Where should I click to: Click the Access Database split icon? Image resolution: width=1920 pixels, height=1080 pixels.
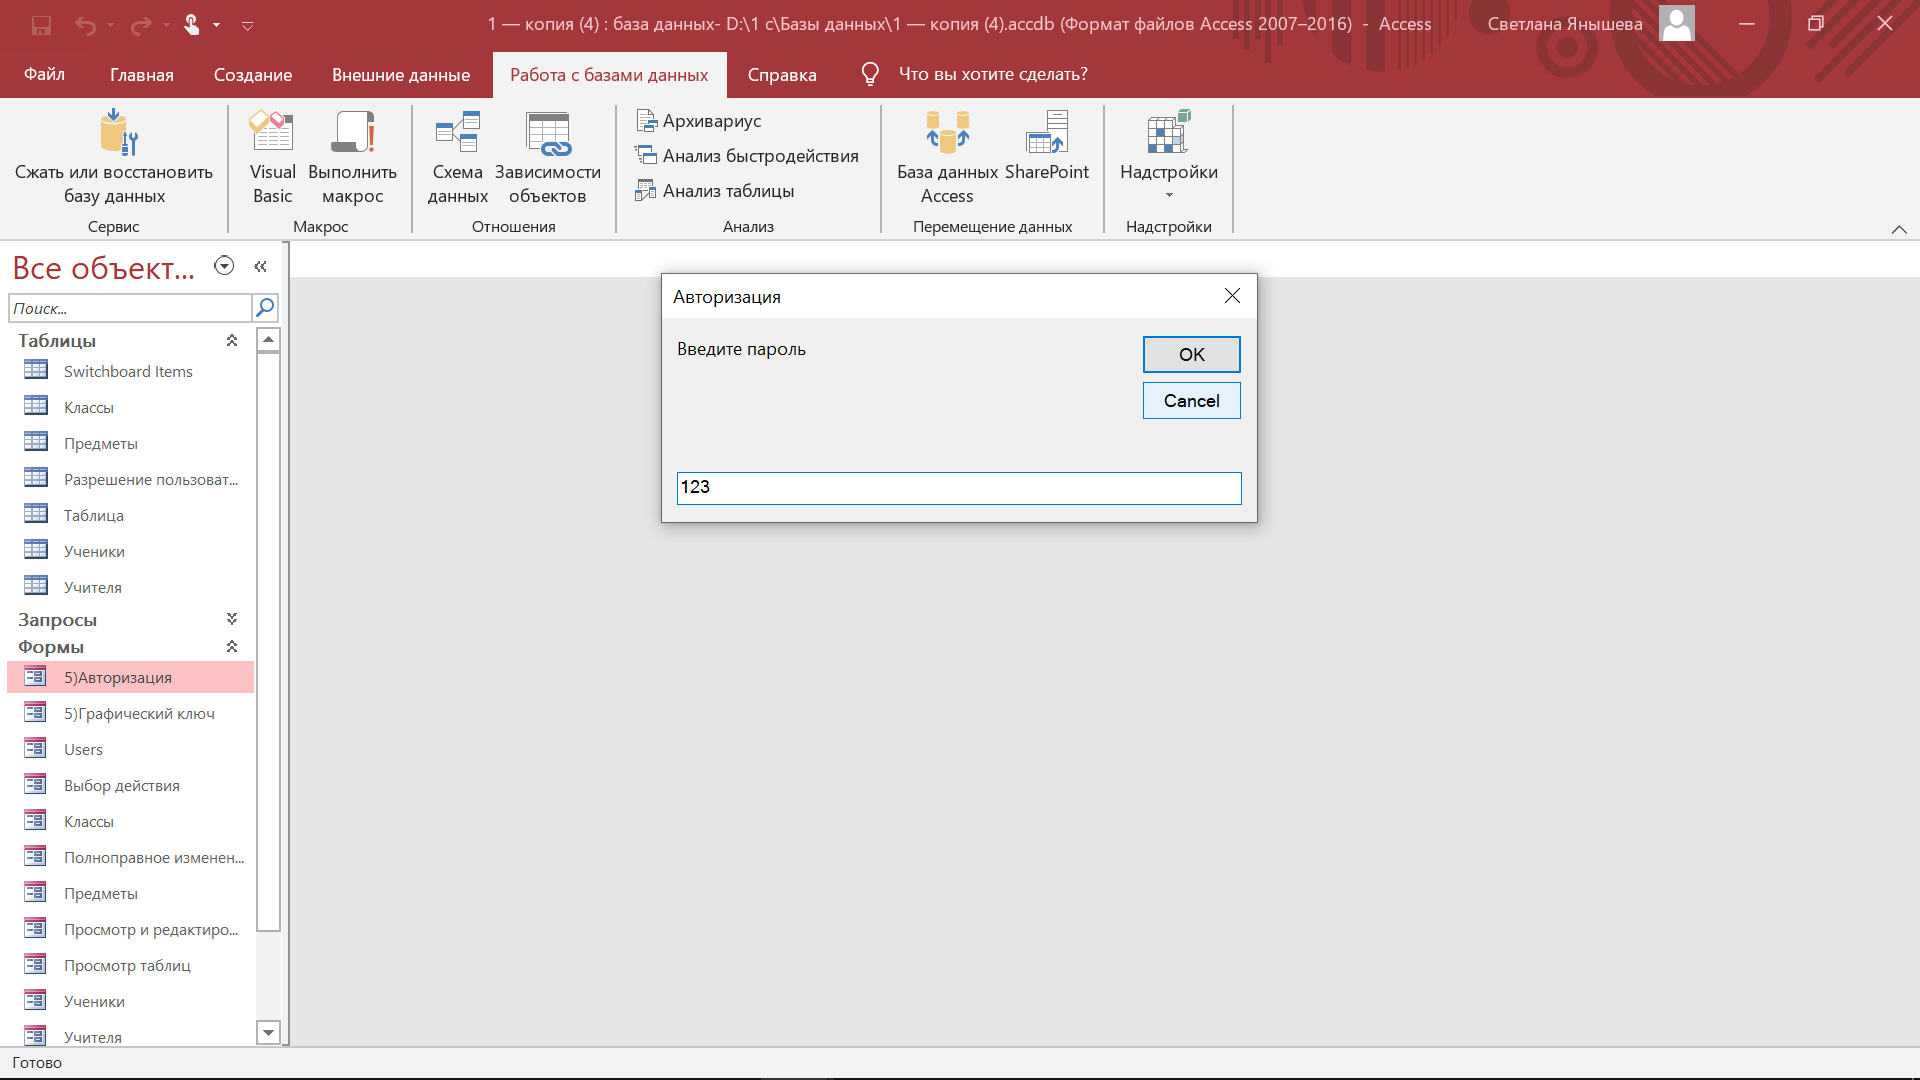pos(946,134)
